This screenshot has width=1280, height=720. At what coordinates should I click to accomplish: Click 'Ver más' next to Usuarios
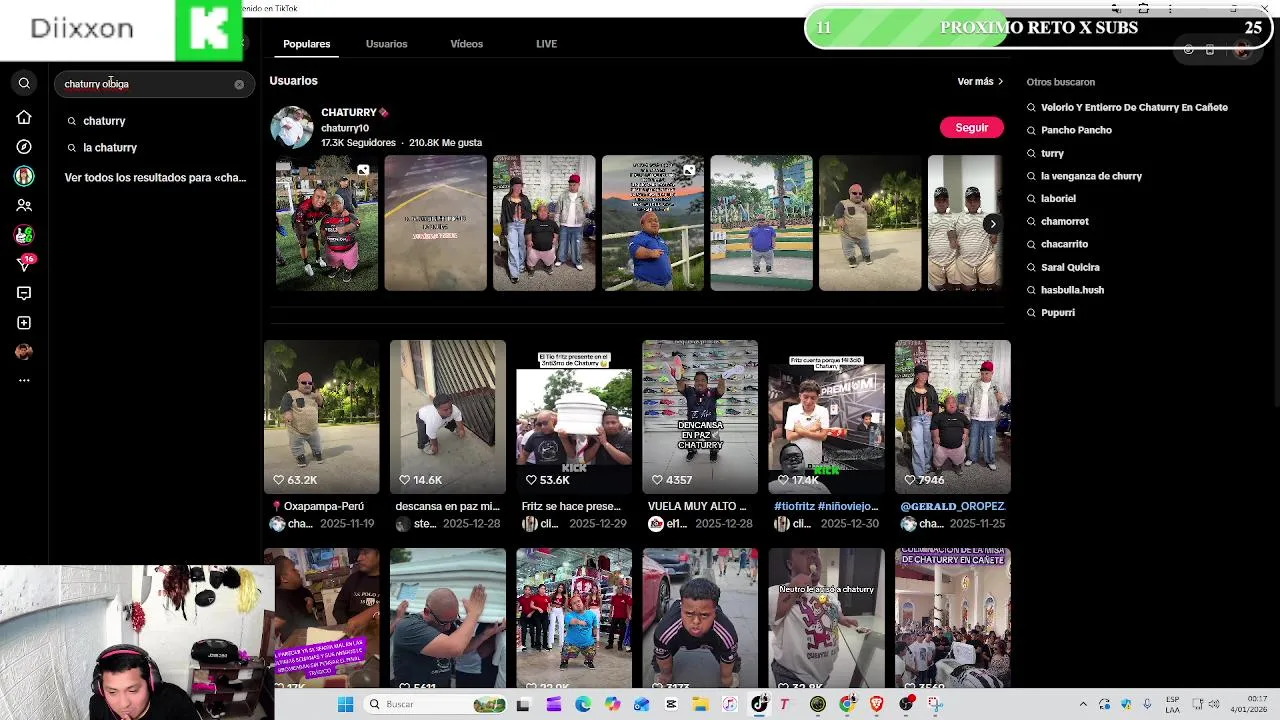coord(980,82)
